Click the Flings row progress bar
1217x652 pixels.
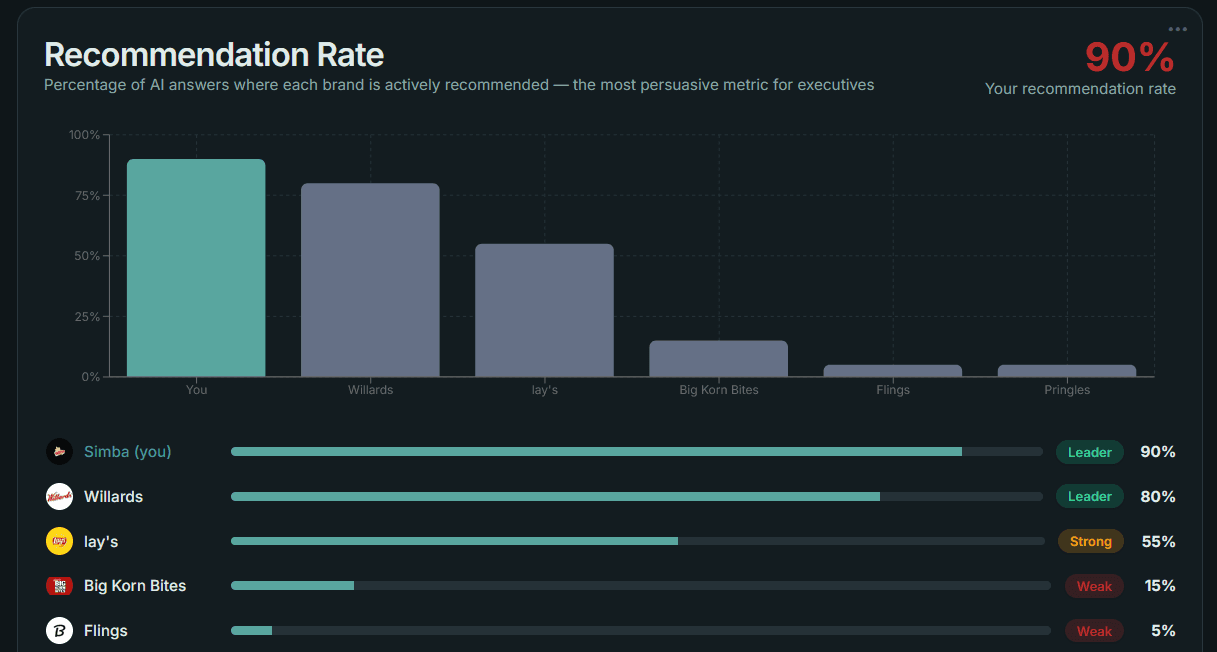point(641,631)
